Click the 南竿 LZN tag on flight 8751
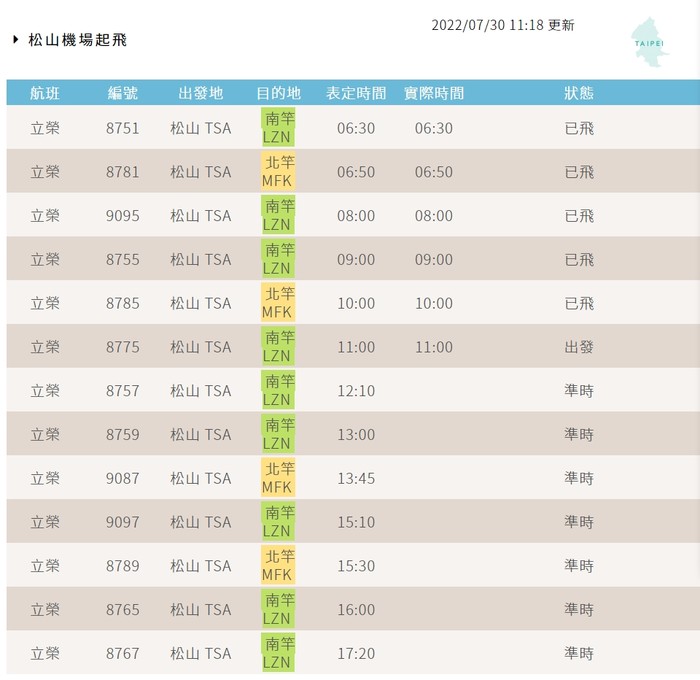This screenshot has height=680, width=700. [278, 128]
